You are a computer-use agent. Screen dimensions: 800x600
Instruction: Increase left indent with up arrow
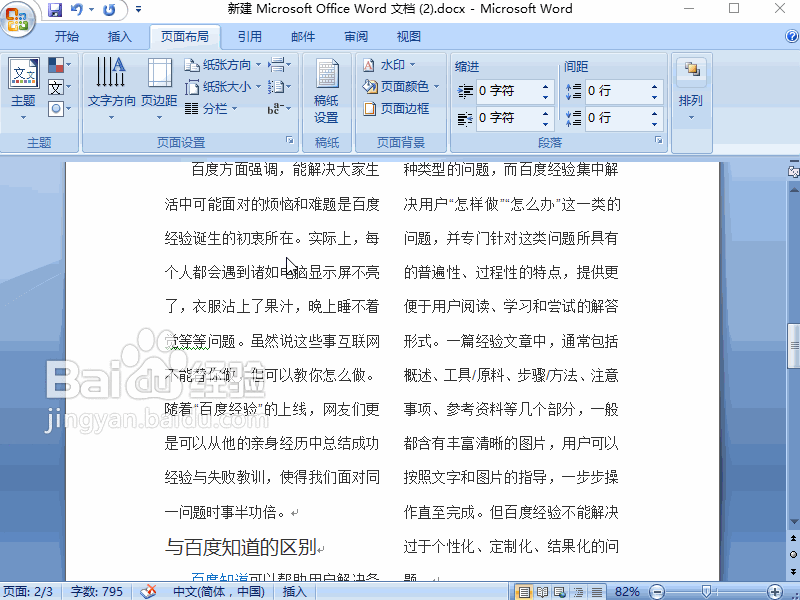[x=545, y=86]
